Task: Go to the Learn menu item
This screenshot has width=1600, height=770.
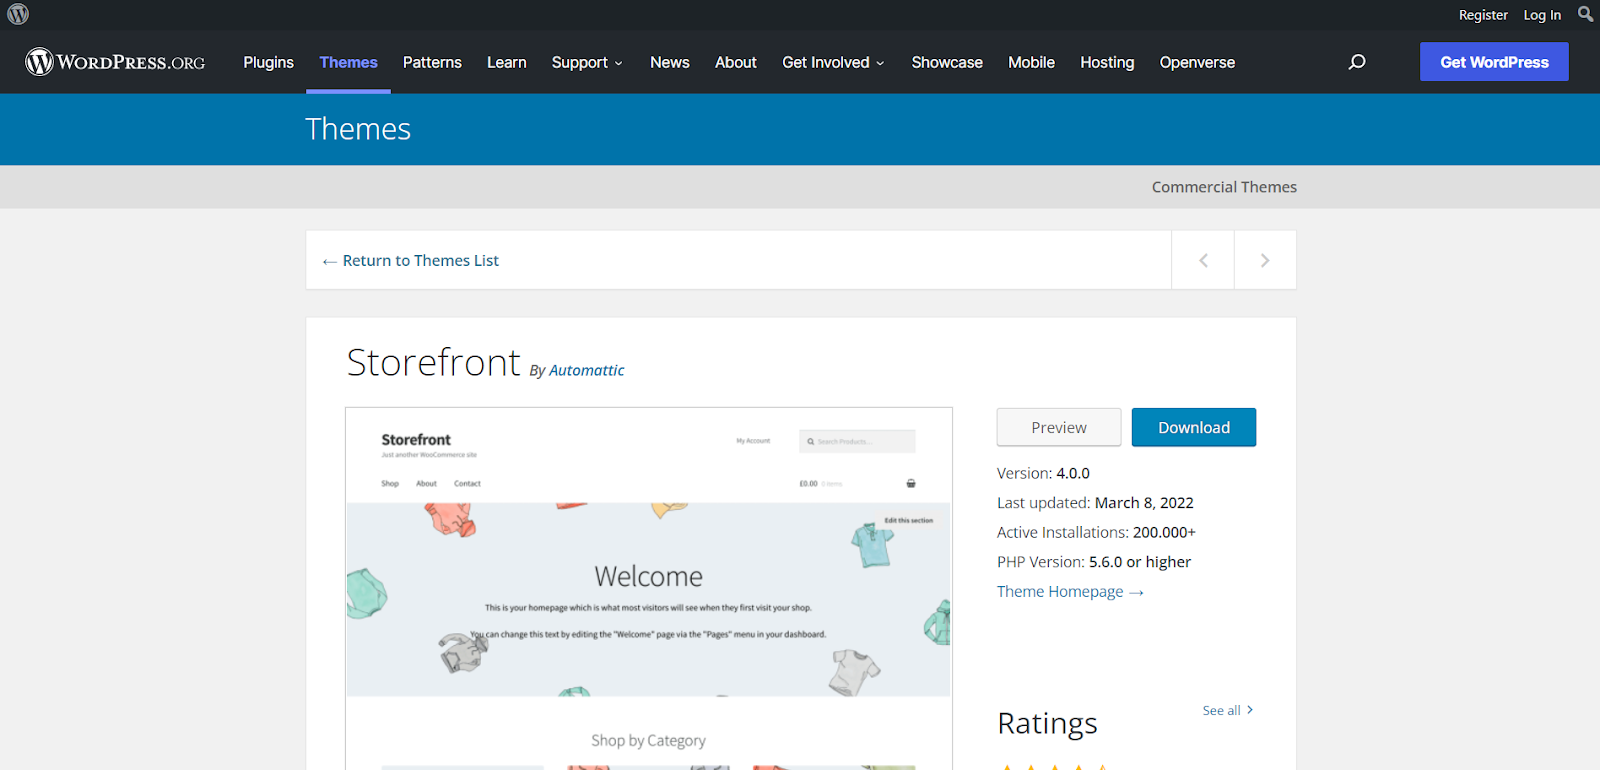Action: click(507, 62)
